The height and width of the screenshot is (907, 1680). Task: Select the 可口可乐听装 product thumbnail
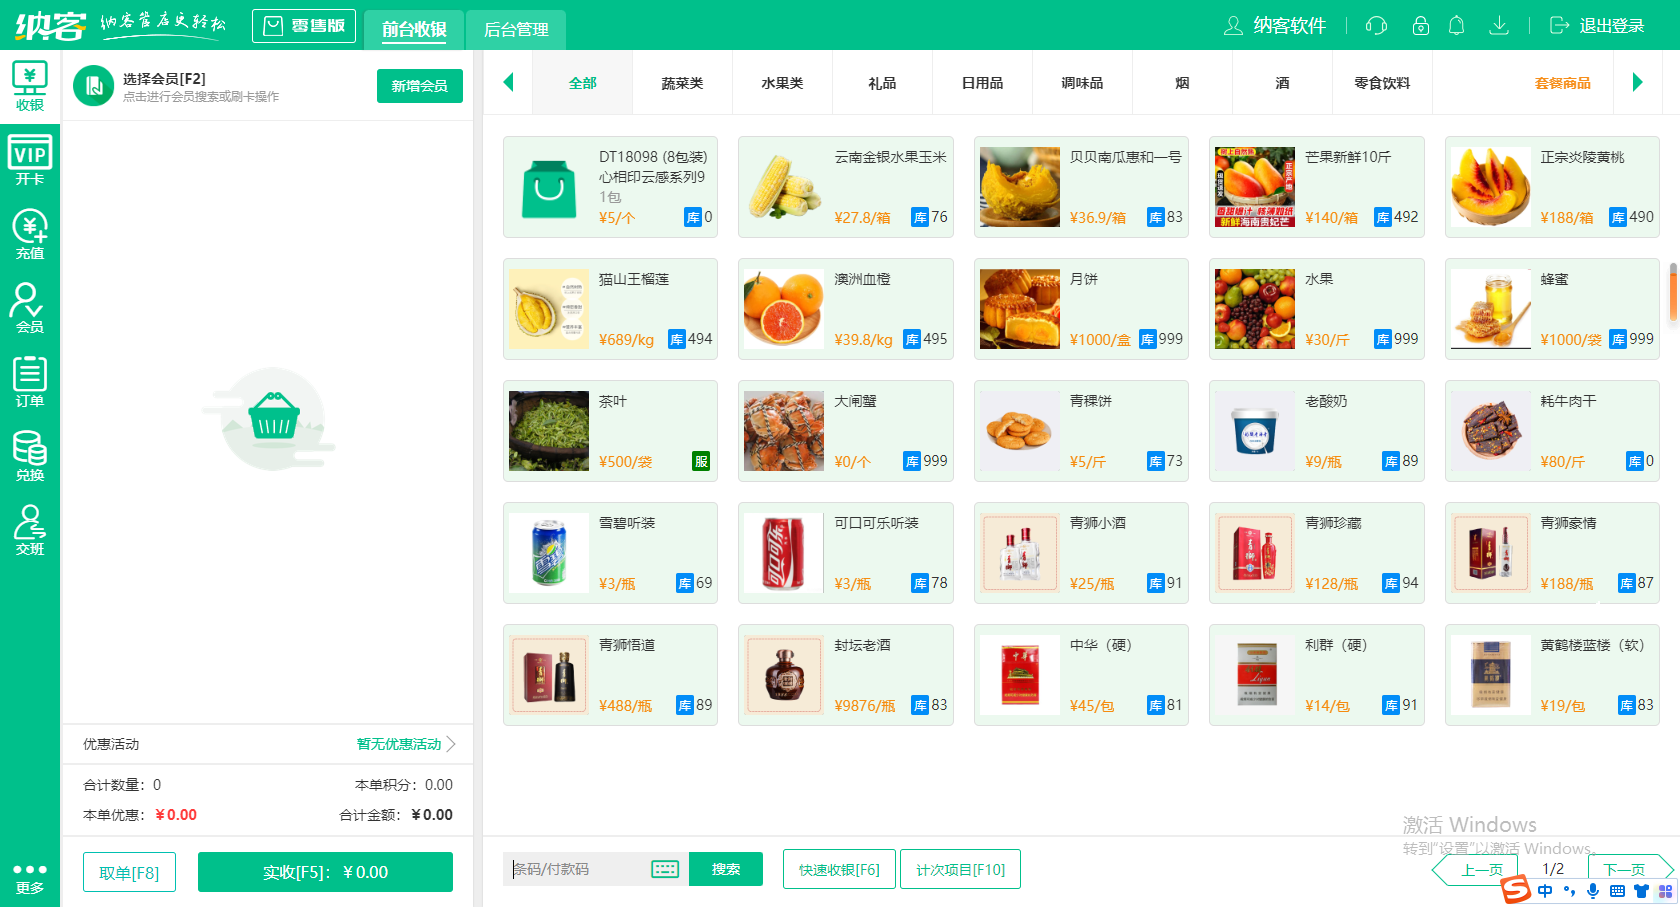click(784, 553)
